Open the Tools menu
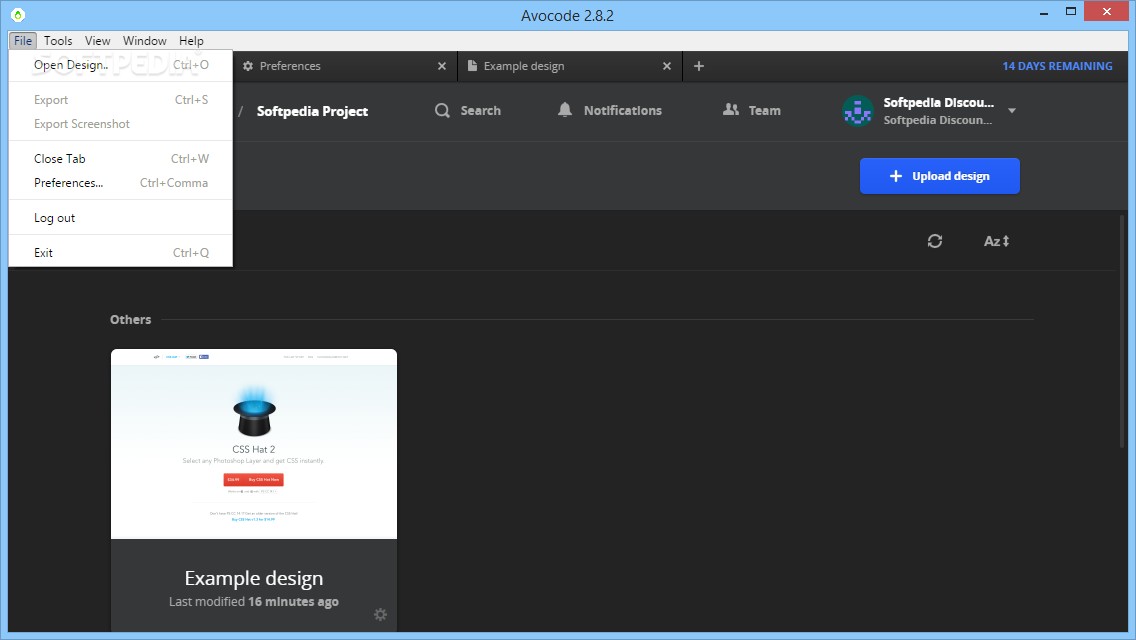 click(58, 41)
